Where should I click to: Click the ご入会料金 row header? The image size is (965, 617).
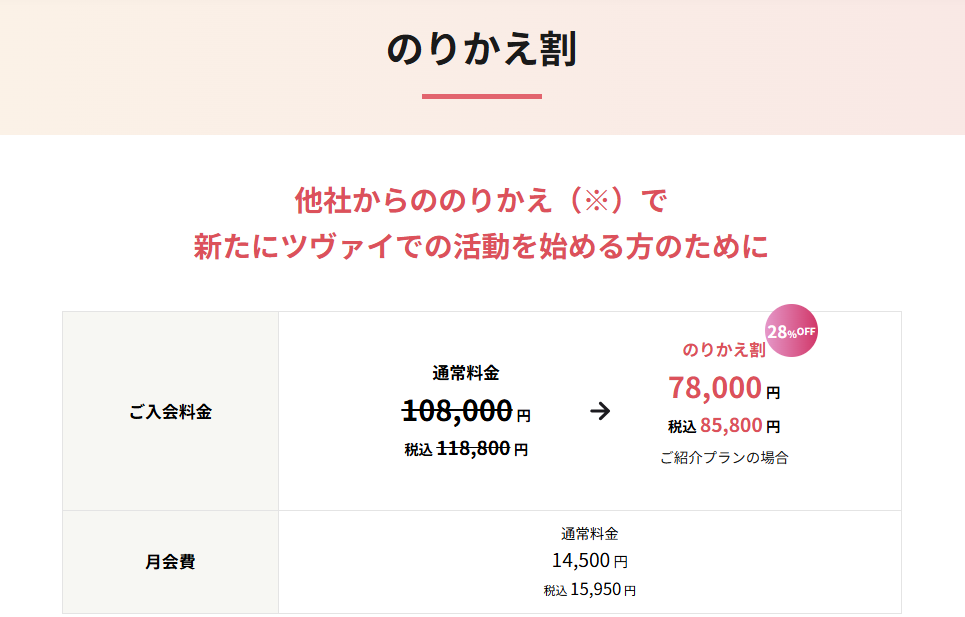pos(170,411)
